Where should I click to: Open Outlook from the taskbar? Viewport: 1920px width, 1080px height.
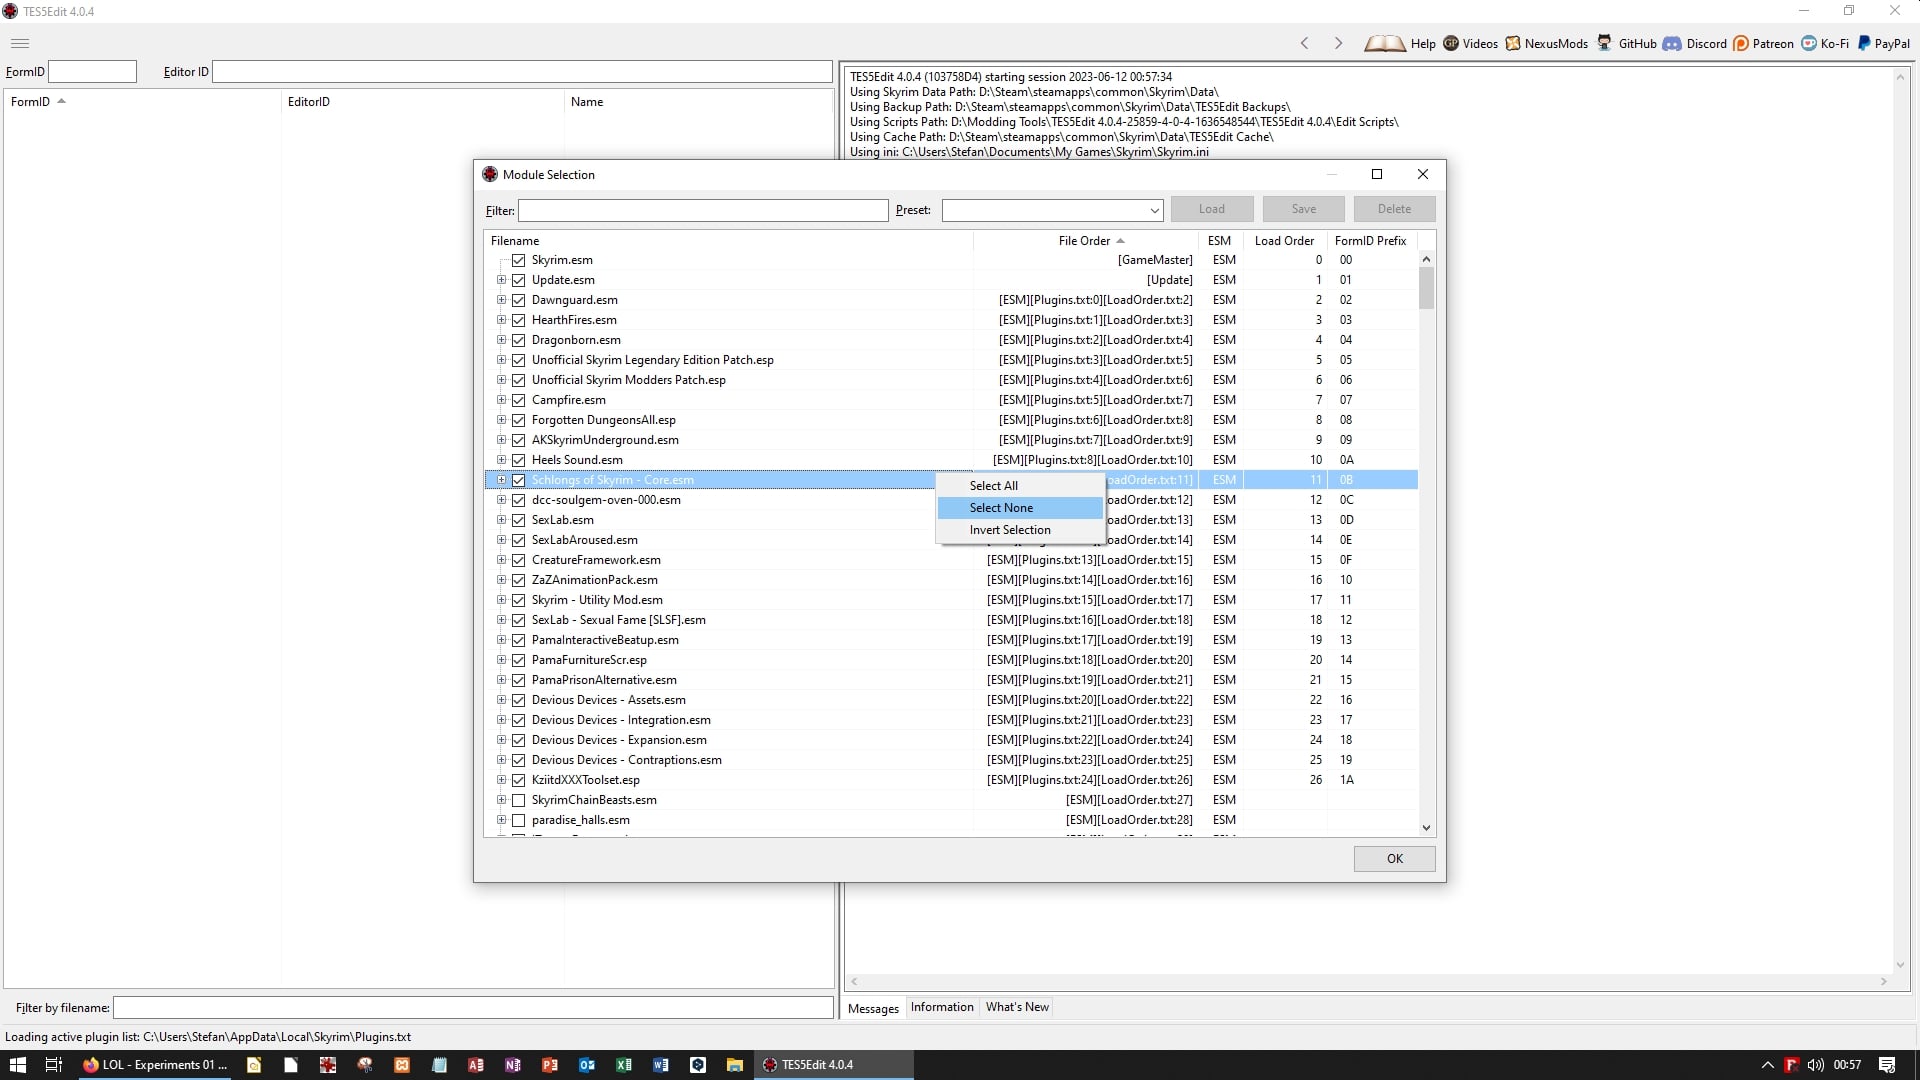[587, 1065]
